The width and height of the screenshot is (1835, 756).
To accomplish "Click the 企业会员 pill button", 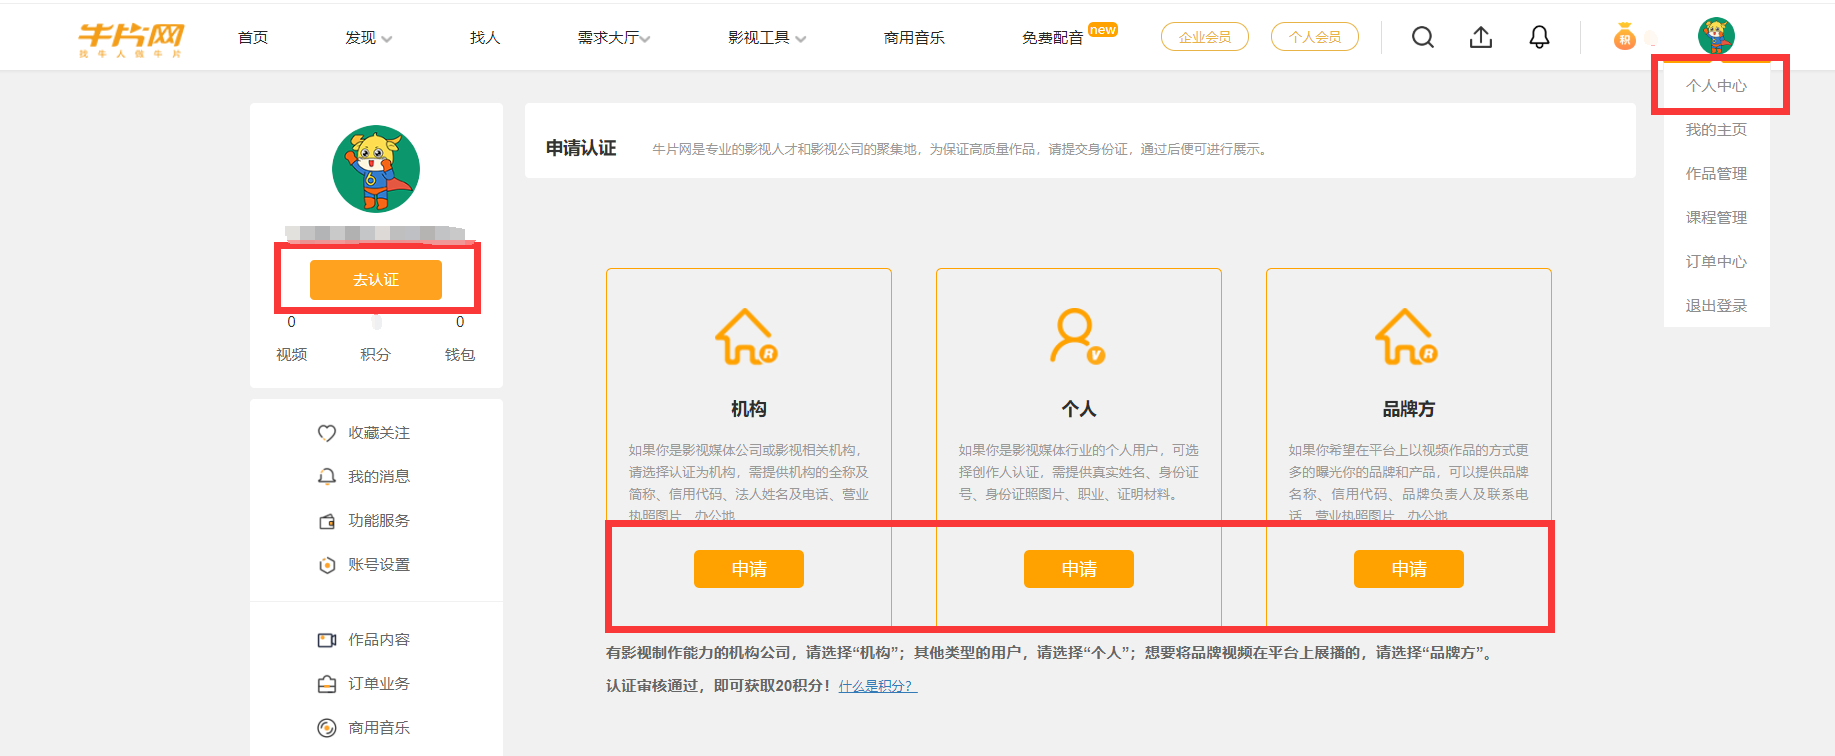I will (x=1204, y=37).
